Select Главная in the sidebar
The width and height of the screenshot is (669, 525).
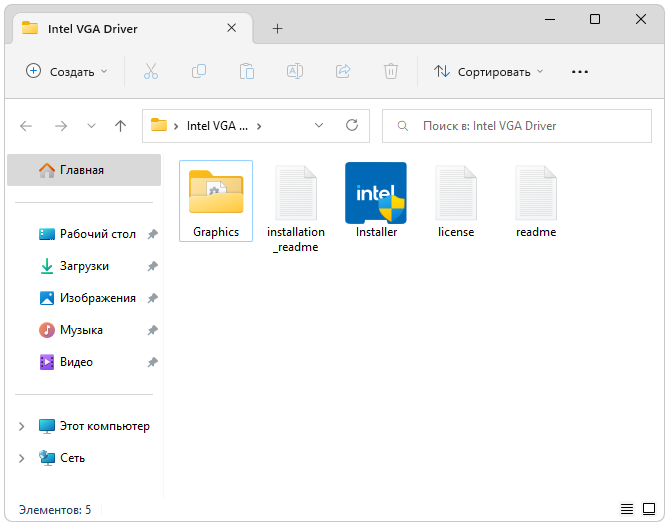pyautogui.click(x=84, y=170)
